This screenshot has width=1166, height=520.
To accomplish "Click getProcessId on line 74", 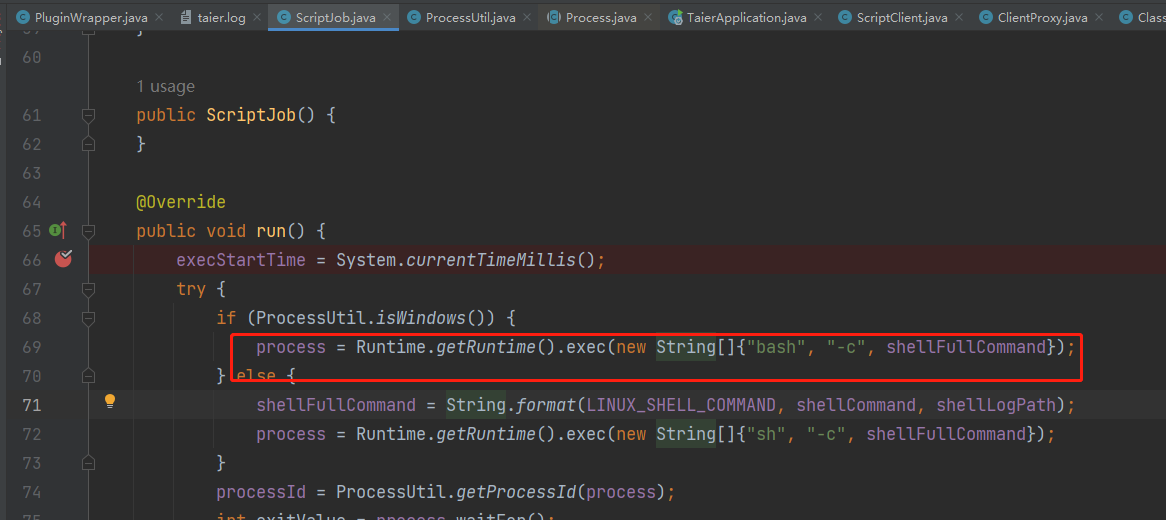I will [517, 492].
